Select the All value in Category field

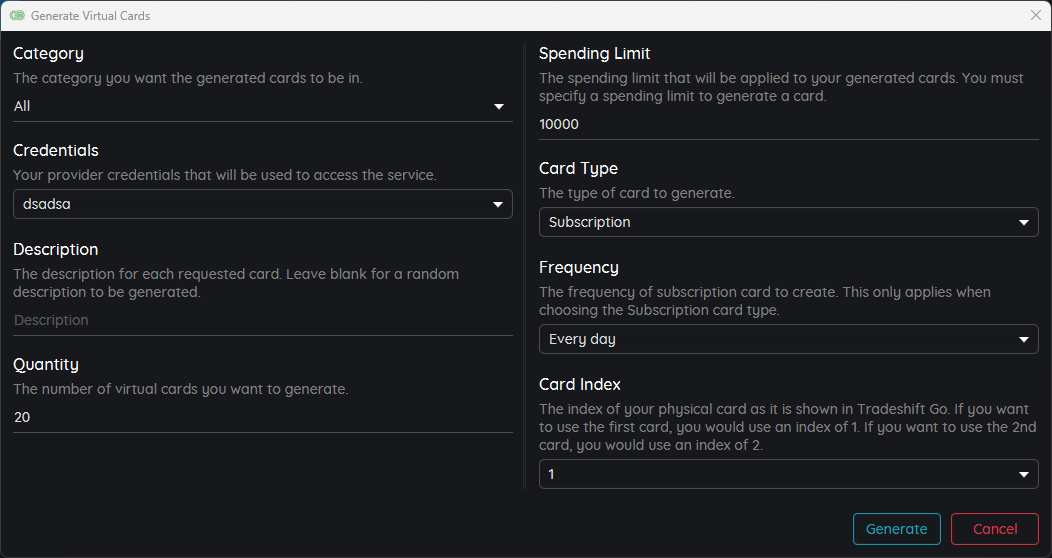point(22,106)
